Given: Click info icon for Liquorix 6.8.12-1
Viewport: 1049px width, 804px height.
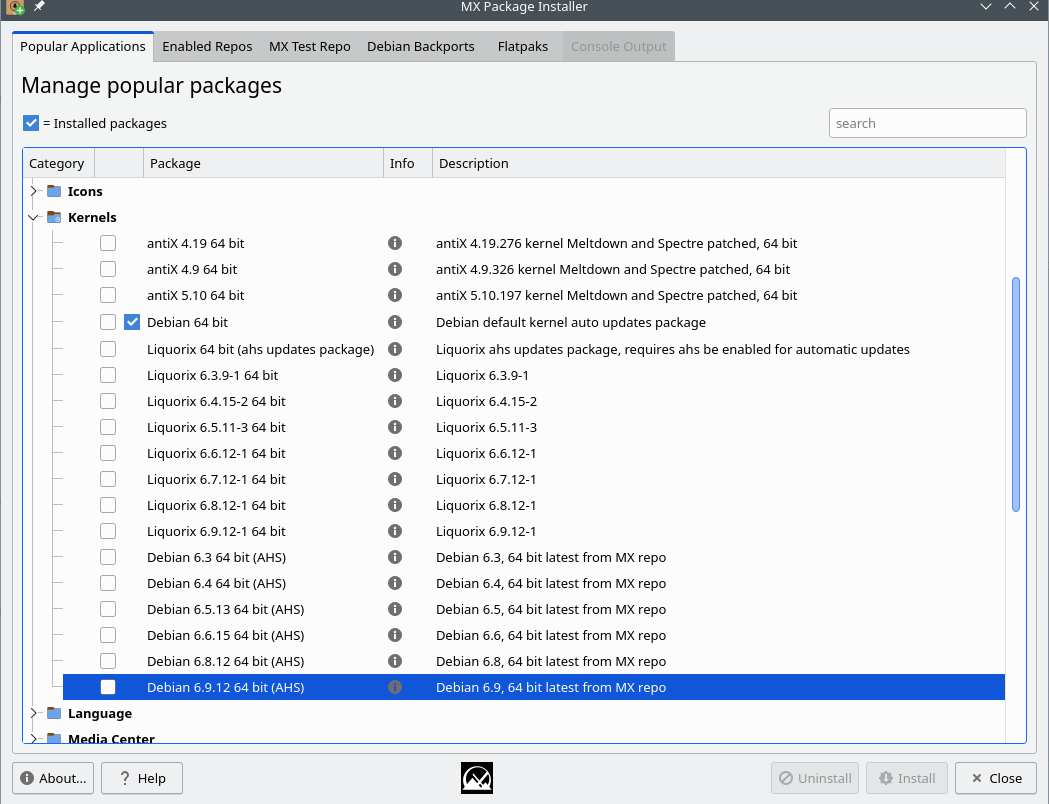Looking at the screenshot, I should pyautogui.click(x=395, y=505).
